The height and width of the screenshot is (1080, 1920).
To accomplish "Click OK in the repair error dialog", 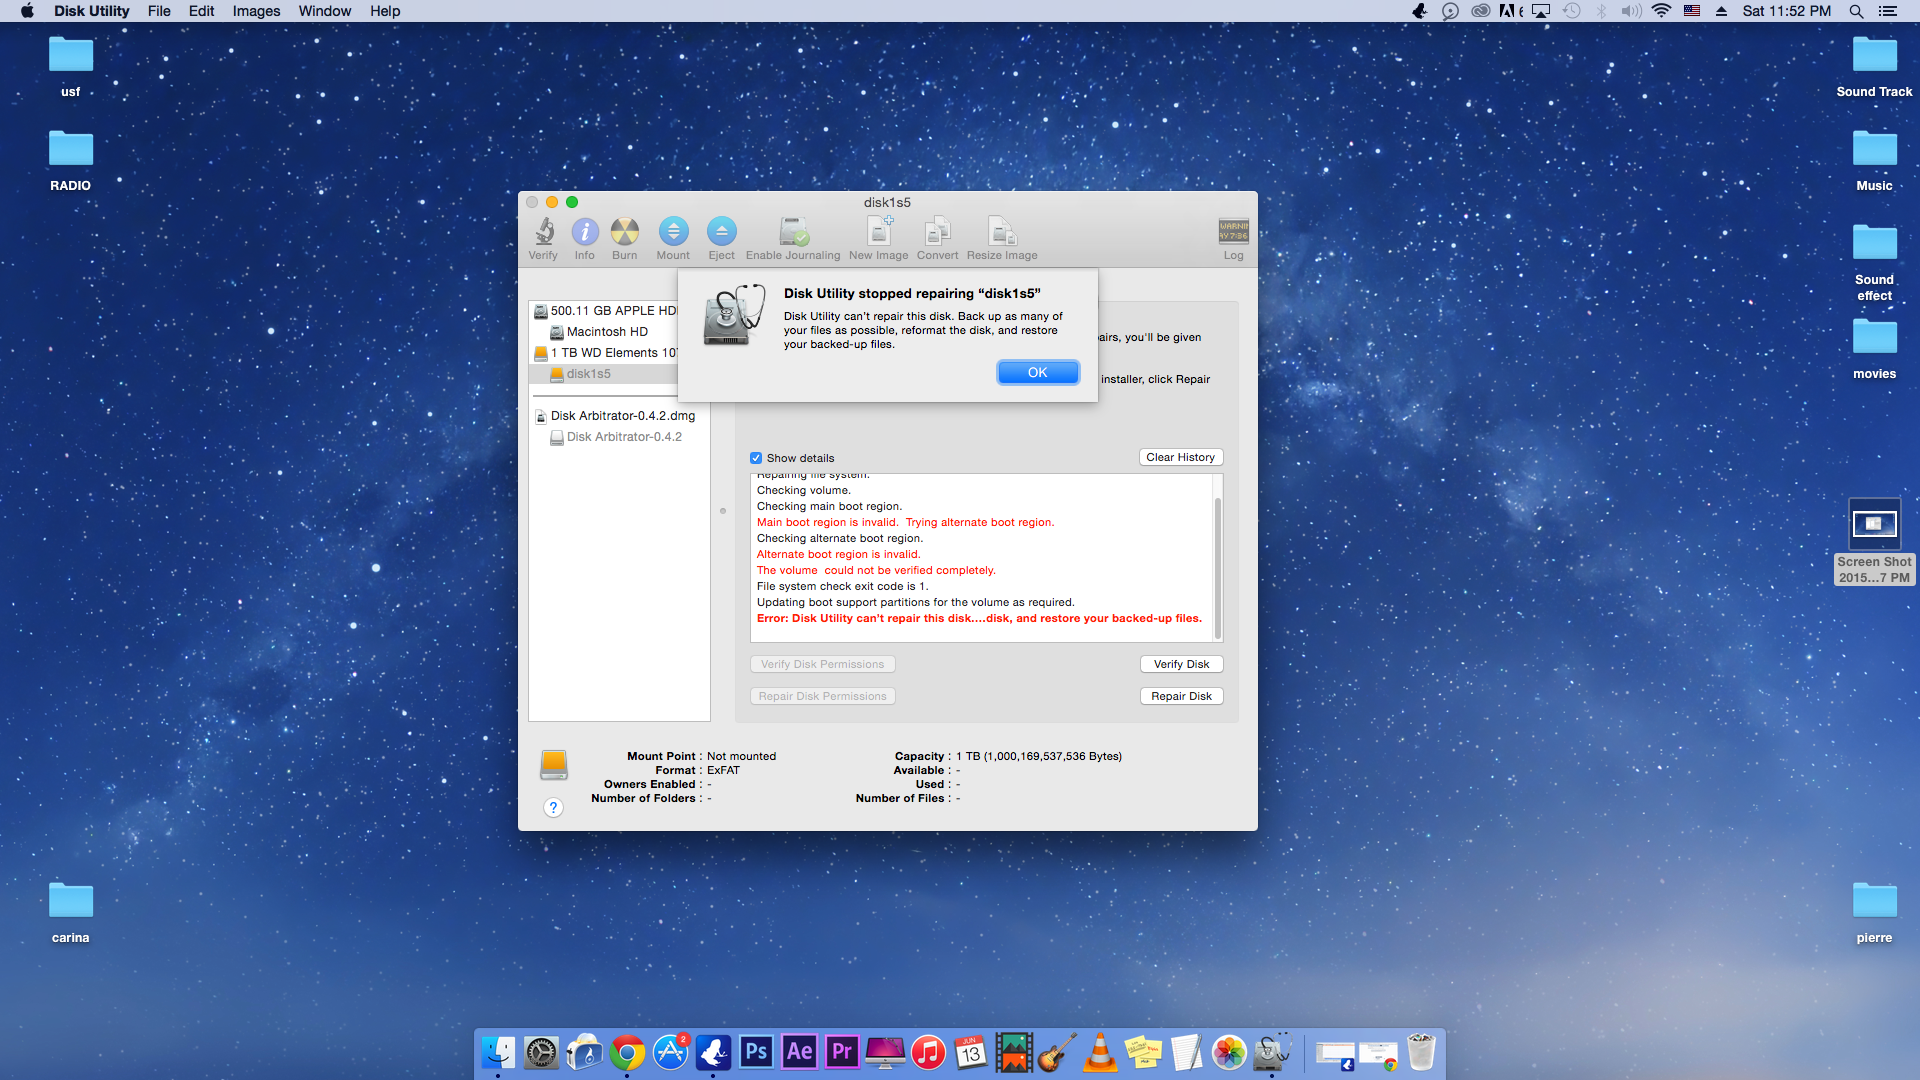I will click(1038, 372).
